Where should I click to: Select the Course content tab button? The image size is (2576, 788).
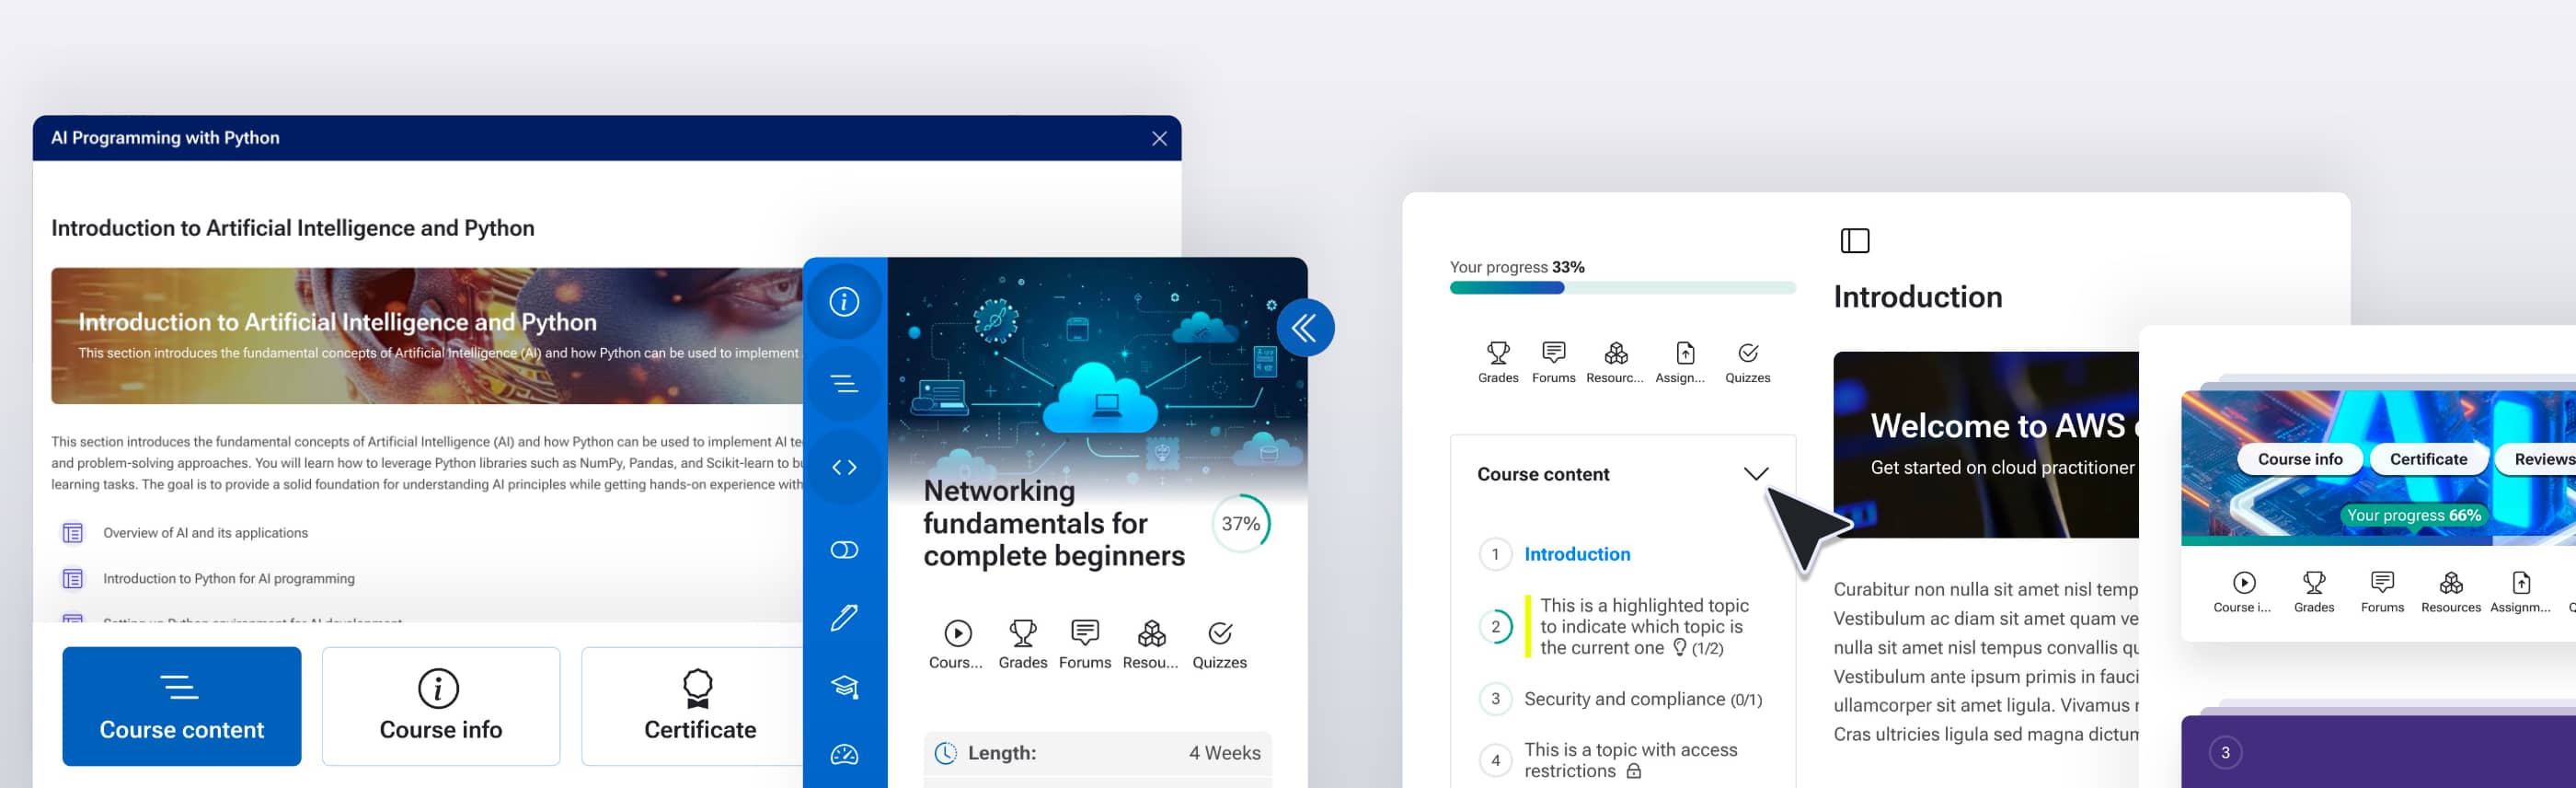(x=181, y=706)
